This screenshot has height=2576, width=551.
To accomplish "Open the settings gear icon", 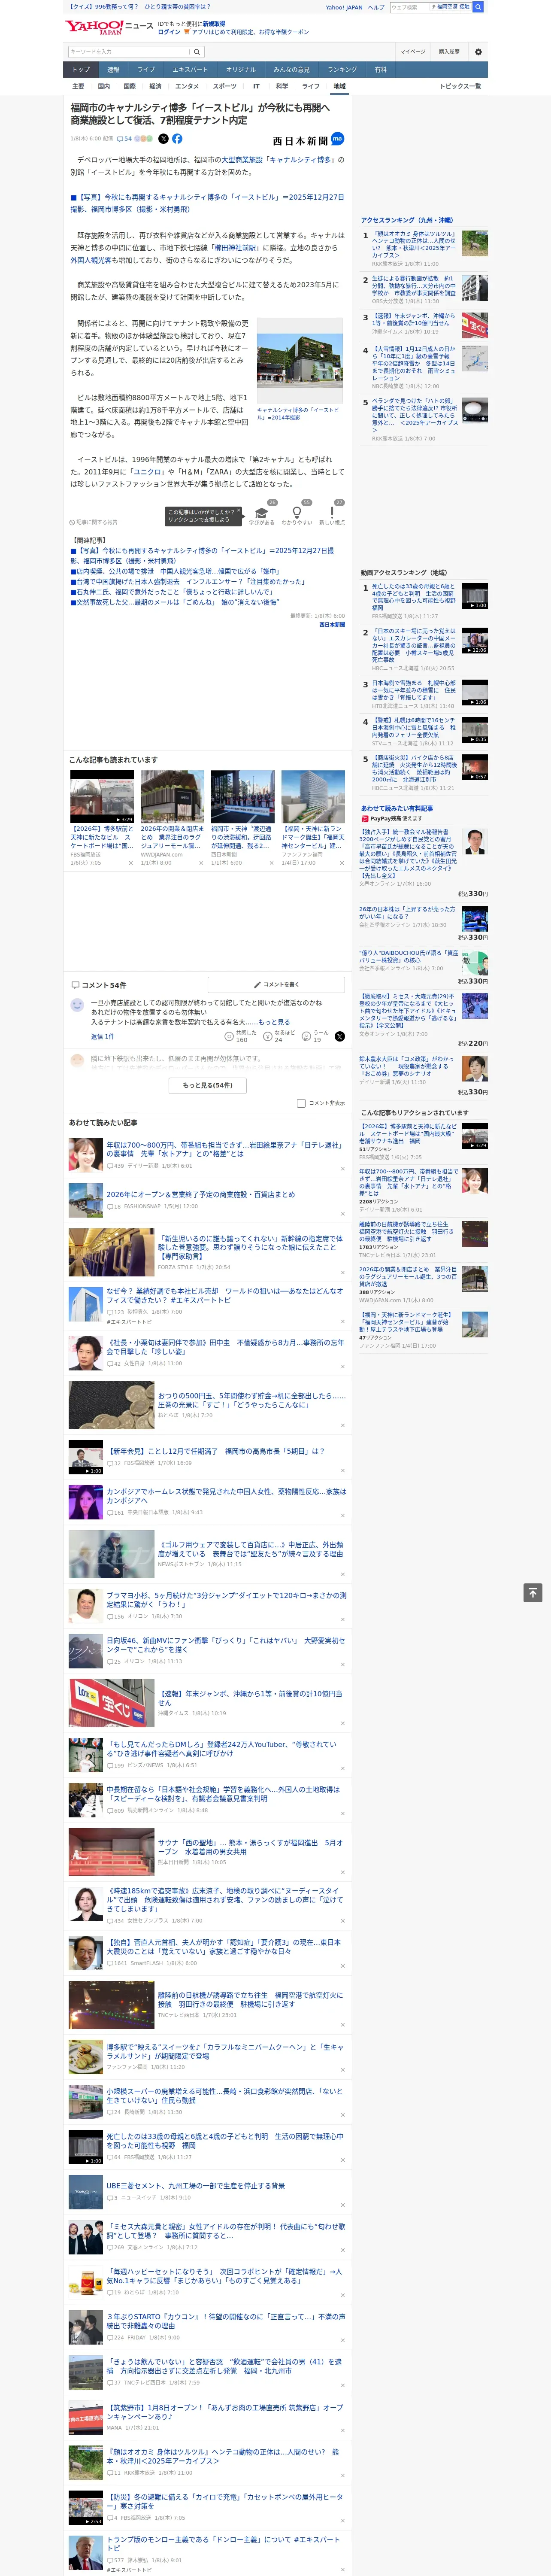I will click(x=478, y=52).
